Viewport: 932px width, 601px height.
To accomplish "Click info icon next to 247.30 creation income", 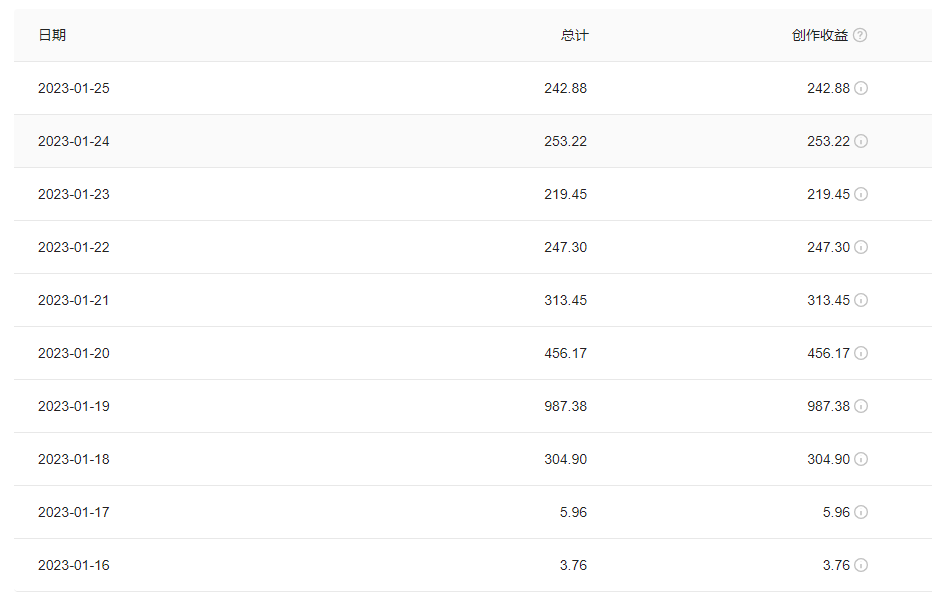I will pos(861,247).
